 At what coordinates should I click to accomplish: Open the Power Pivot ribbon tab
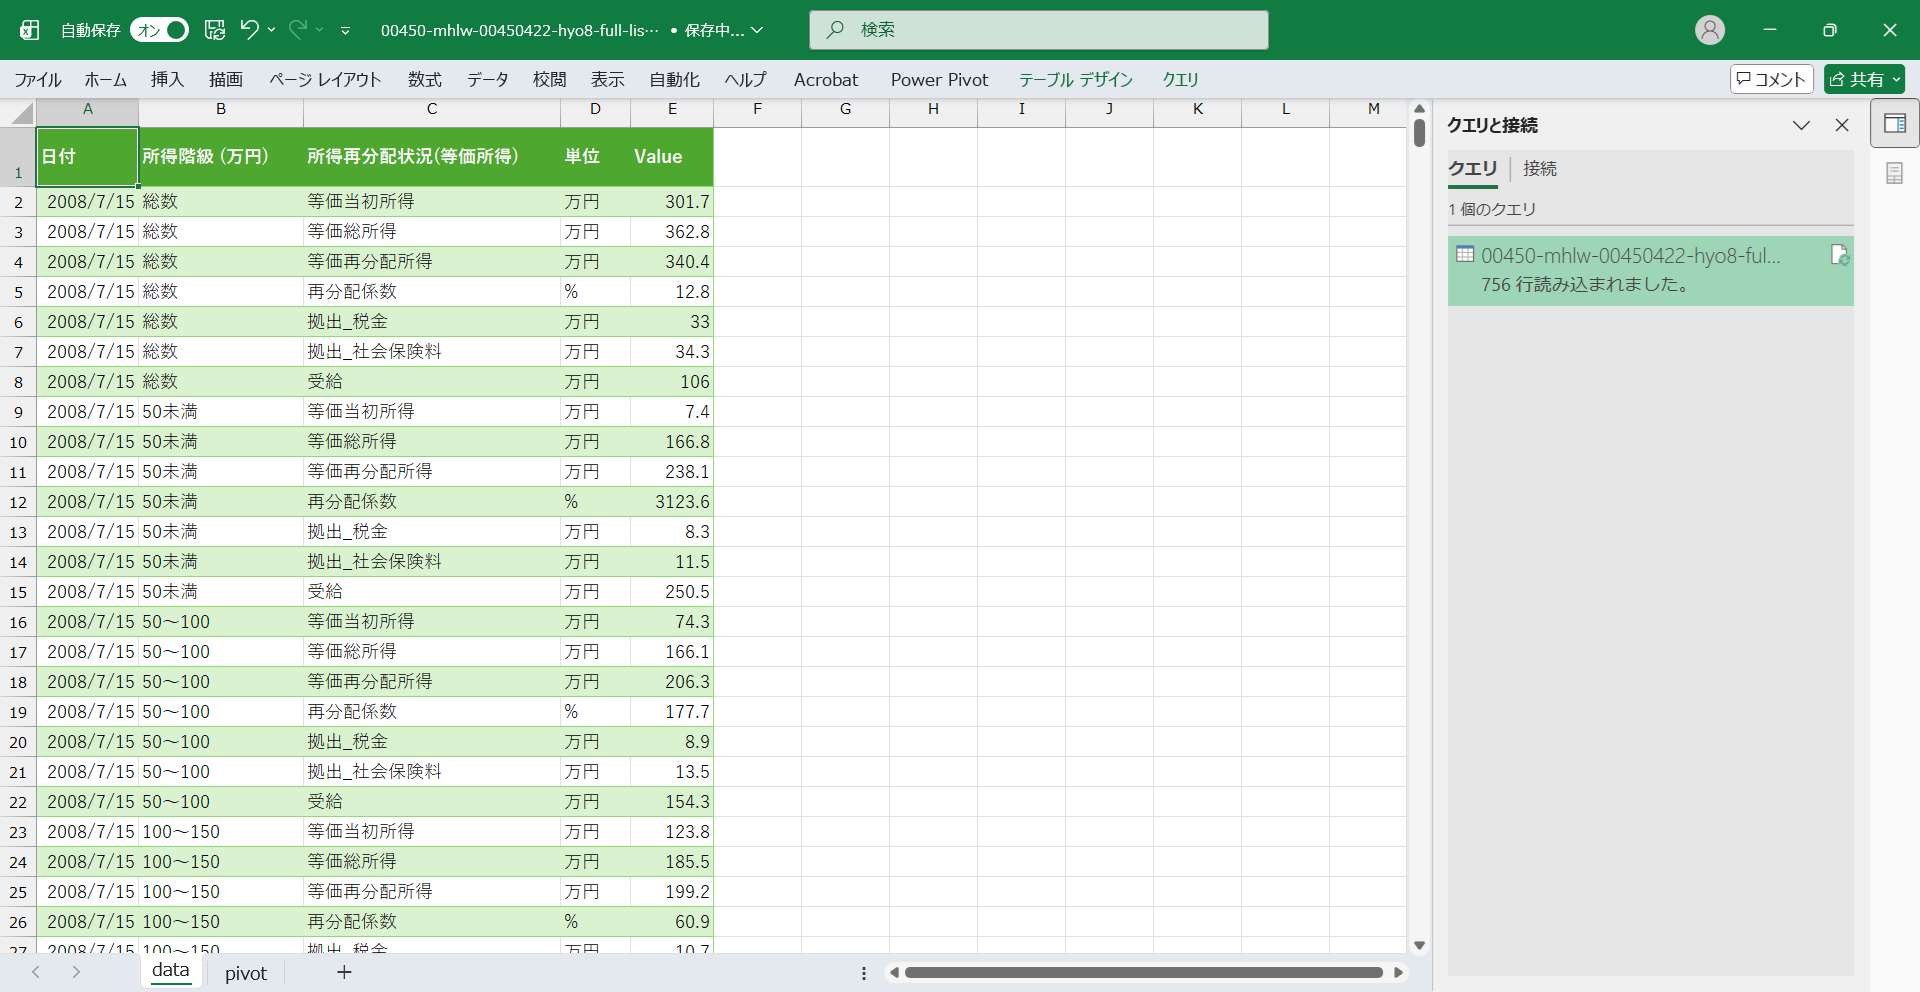click(x=939, y=80)
